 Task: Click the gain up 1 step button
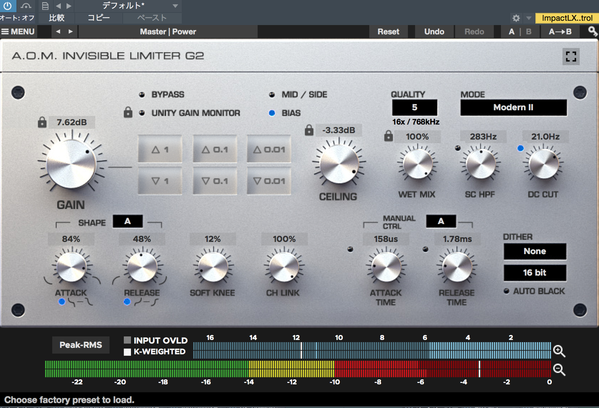(x=160, y=149)
